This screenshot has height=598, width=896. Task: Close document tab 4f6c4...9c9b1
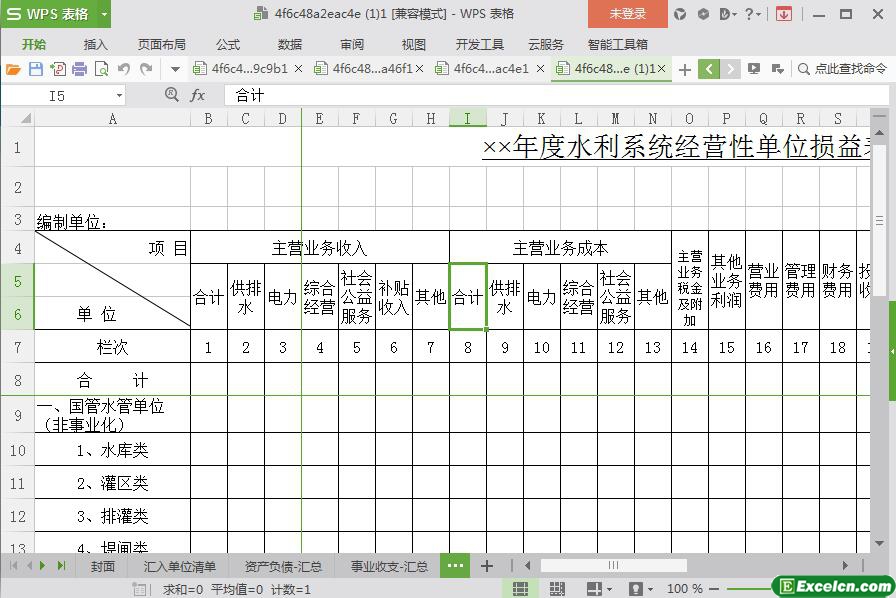[x=298, y=69]
